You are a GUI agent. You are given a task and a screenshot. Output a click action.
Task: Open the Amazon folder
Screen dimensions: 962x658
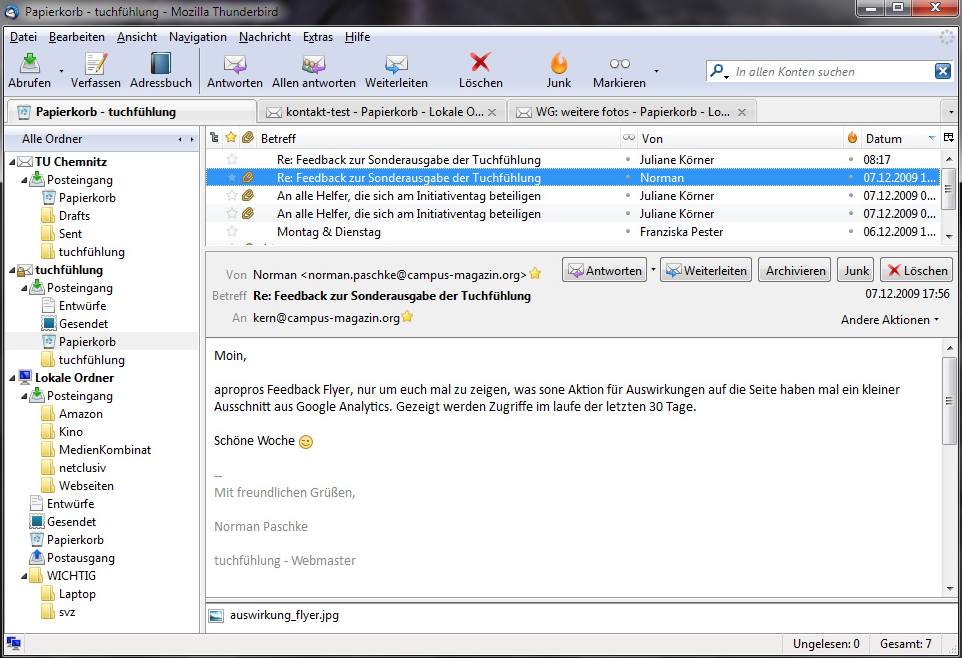(81, 414)
